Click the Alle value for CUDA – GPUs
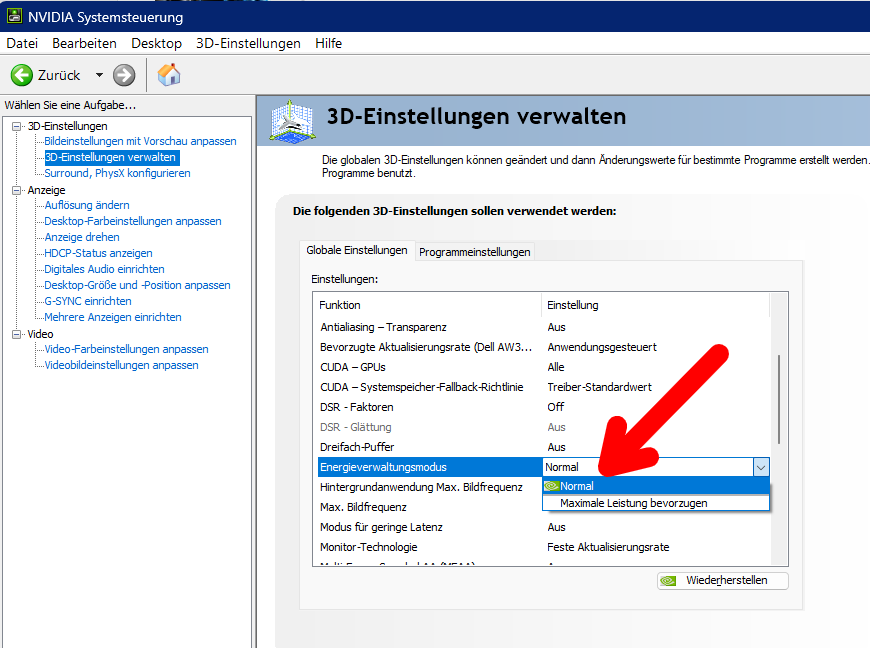 (x=555, y=367)
